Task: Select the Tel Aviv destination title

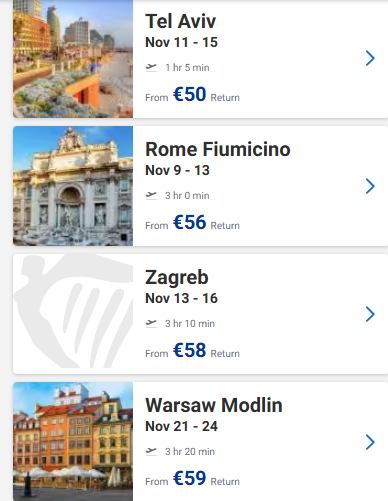Action: pos(181,21)
